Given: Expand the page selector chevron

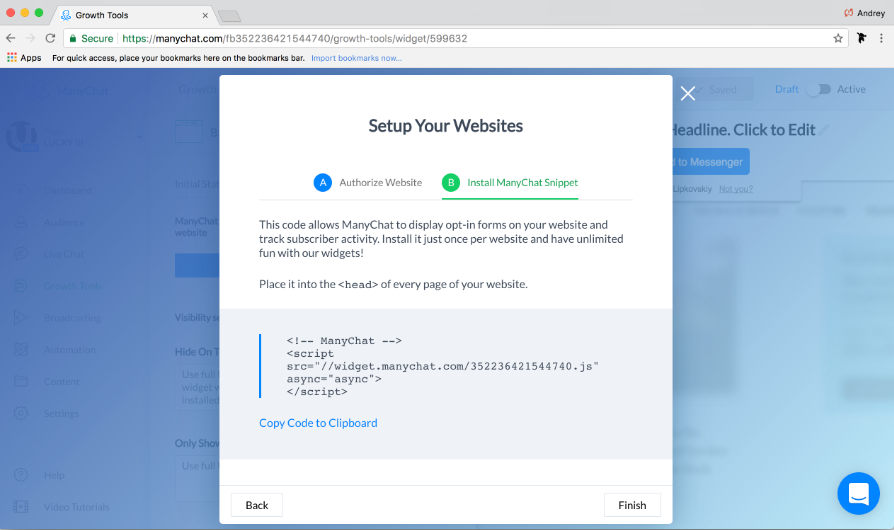Looking at the screenshot, I should coord(140,137).
